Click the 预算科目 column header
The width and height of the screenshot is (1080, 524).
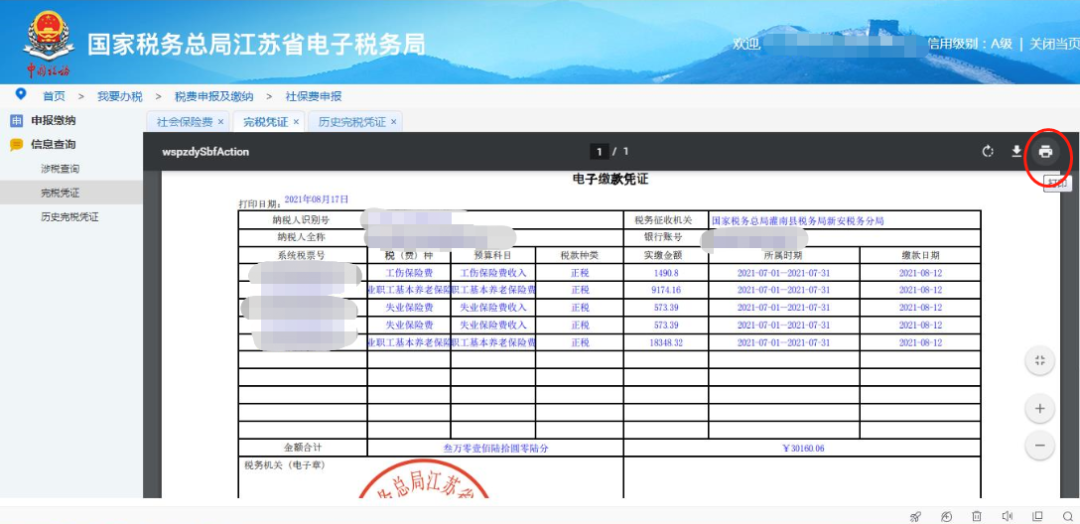493,255
